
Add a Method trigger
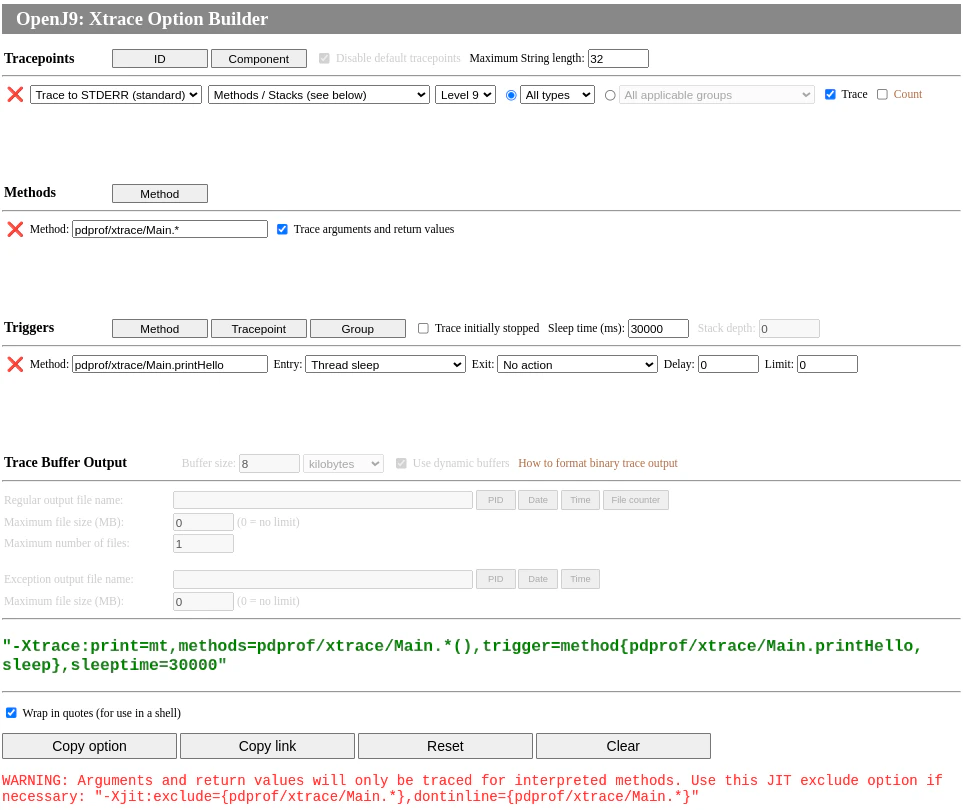tap(160, 329)
